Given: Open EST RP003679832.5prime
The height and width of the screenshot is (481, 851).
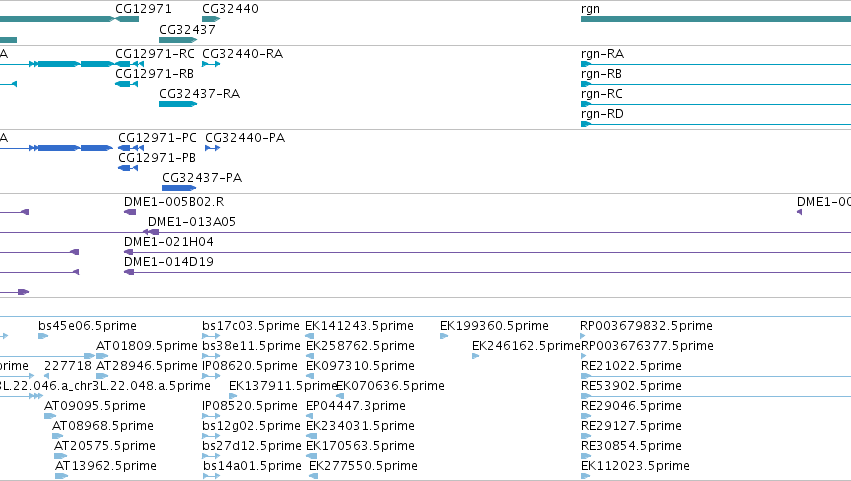Looking at the screenshot, I should point(646,326).
